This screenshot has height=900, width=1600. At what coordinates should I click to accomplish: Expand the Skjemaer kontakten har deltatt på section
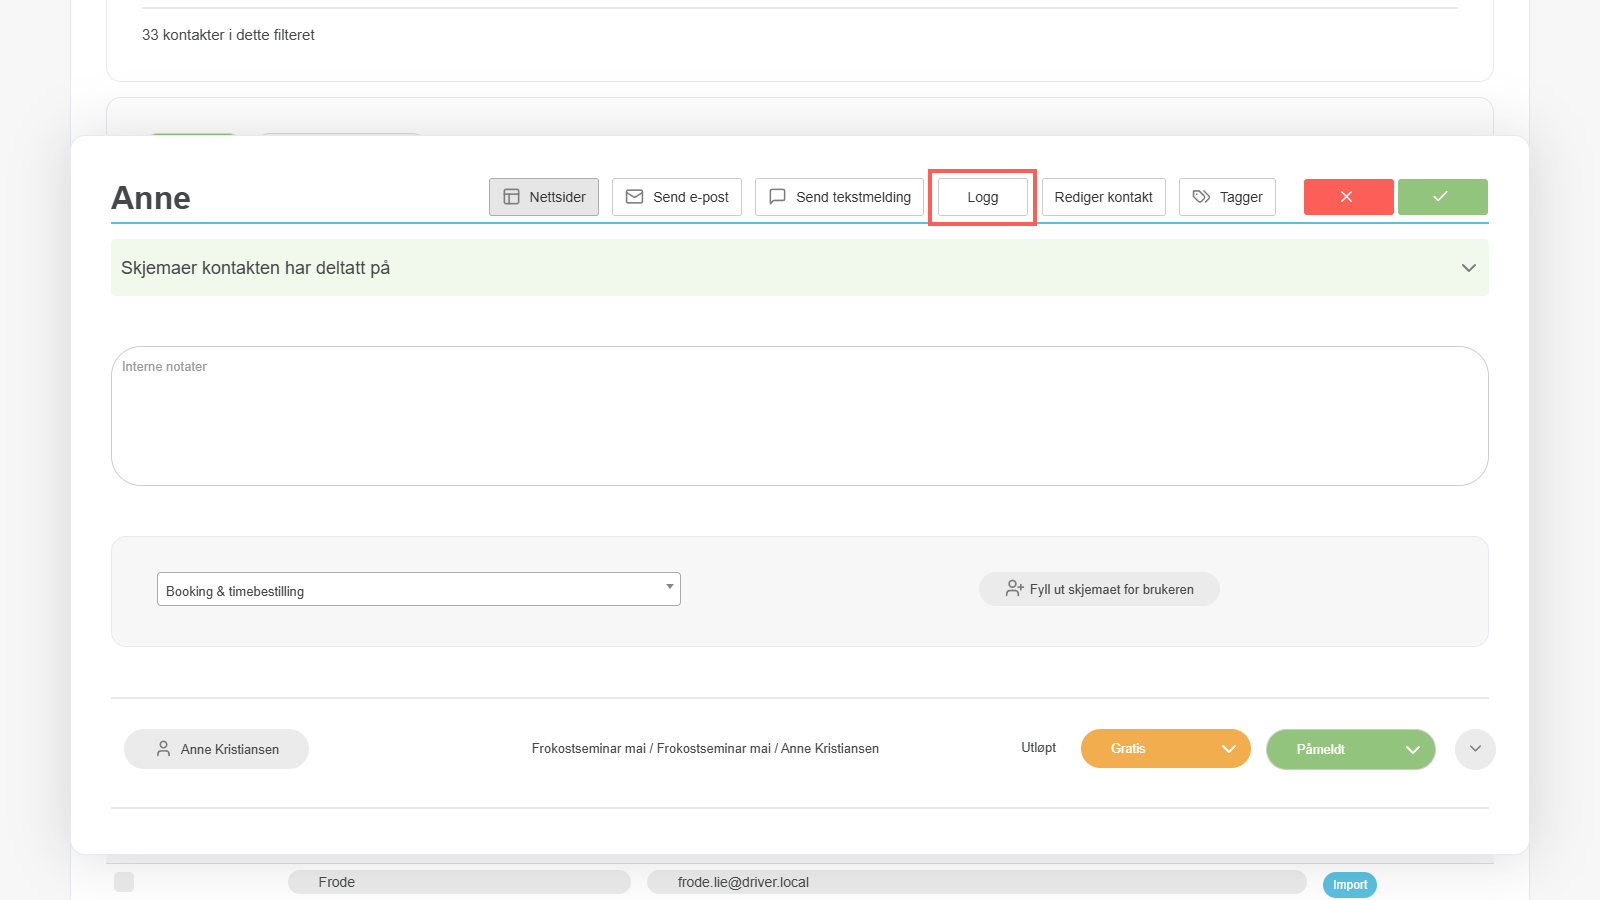tap(800, 268)
